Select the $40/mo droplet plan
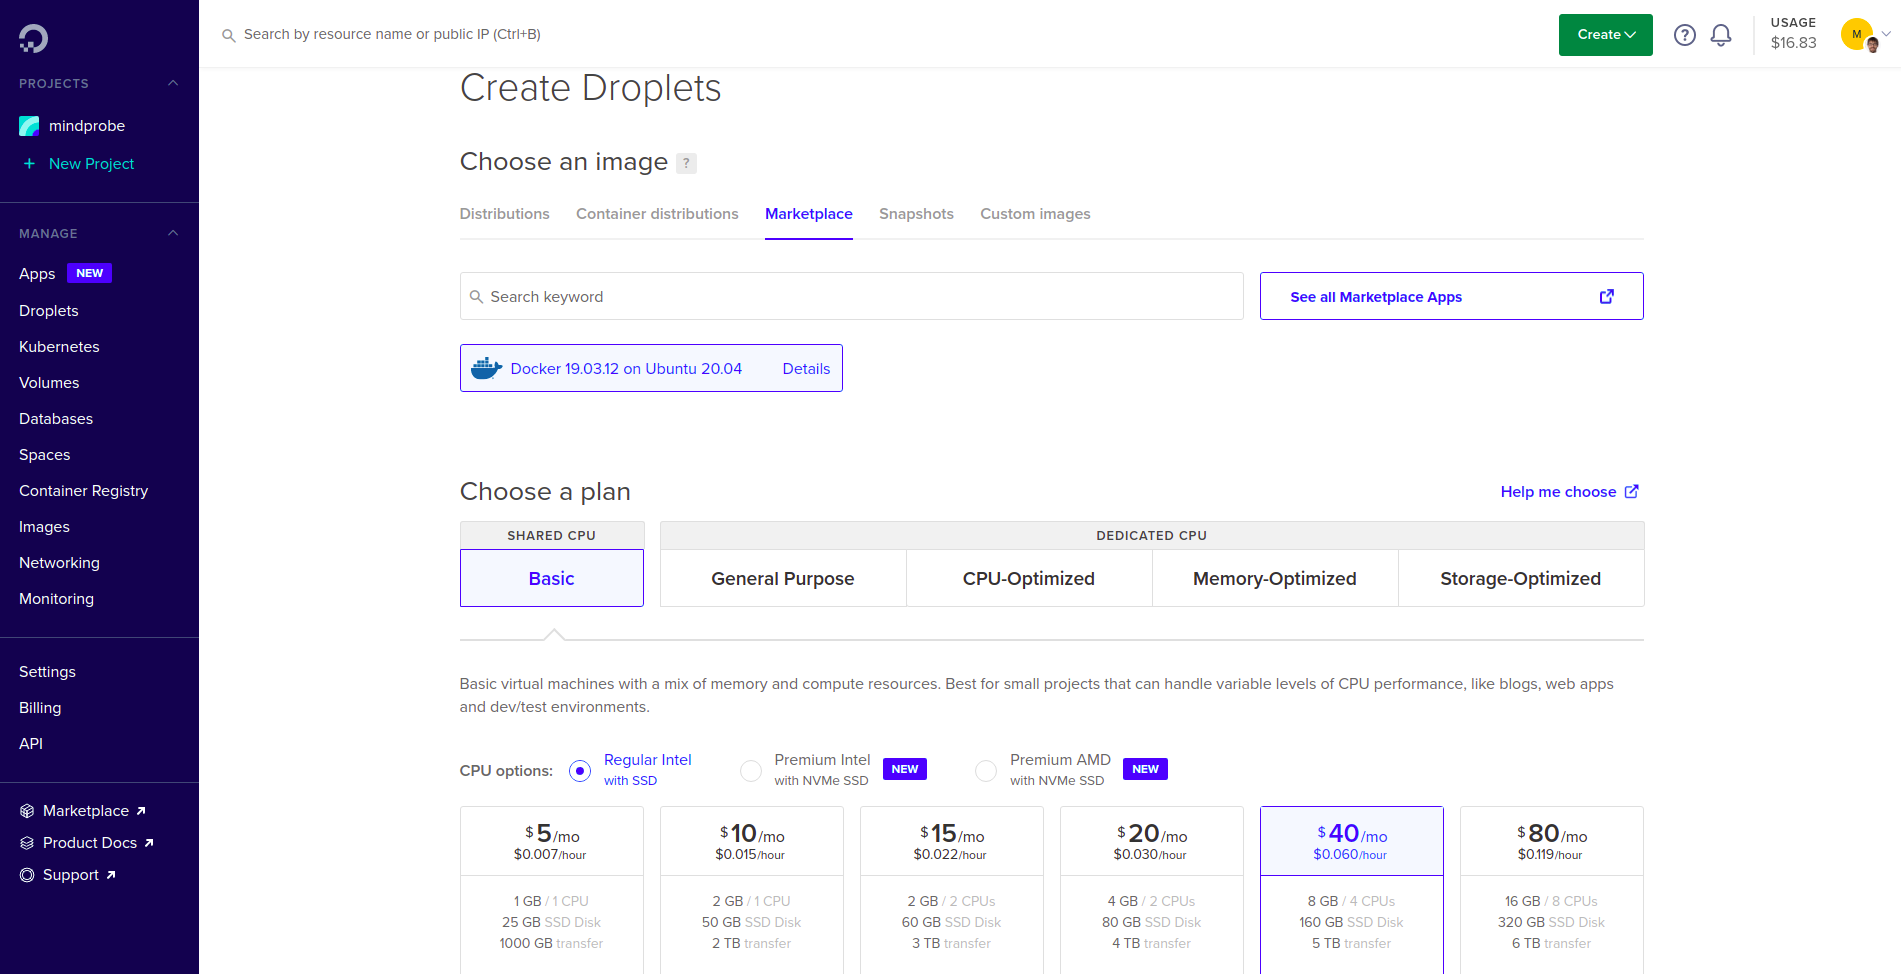1901x974 pixels. click(x=1352, y=890)
